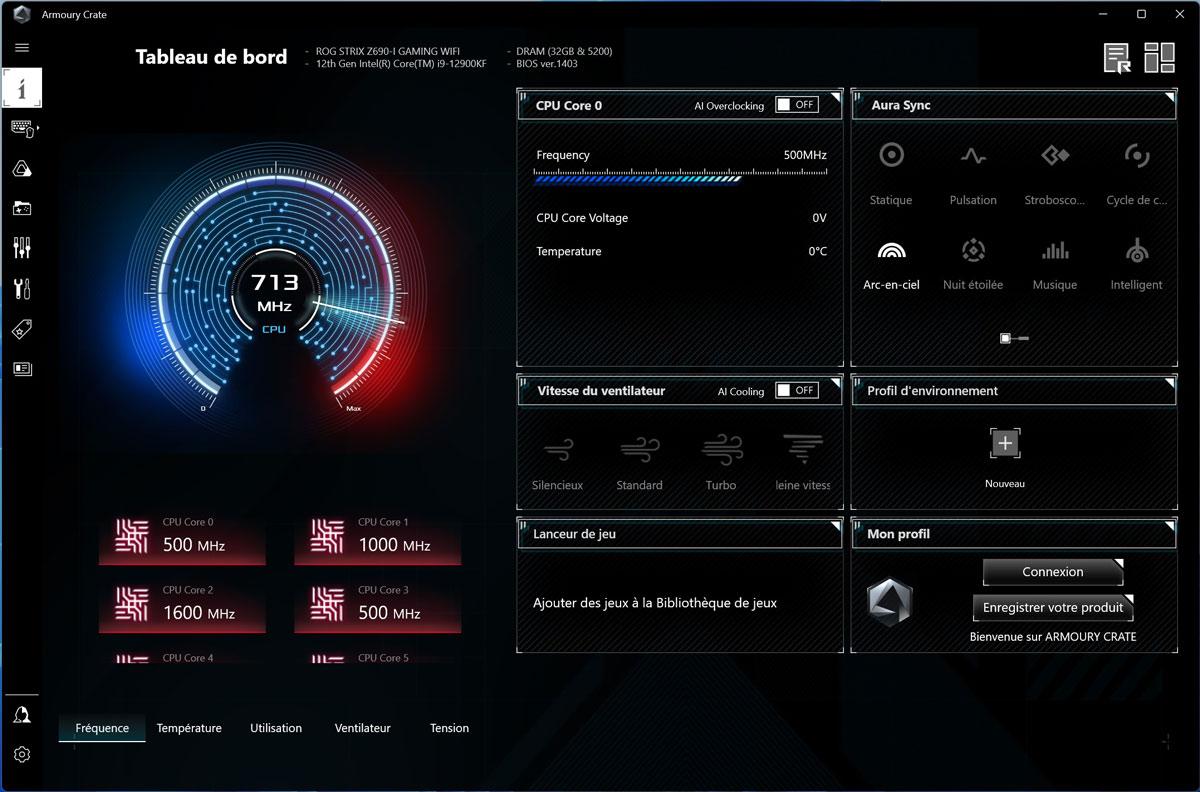Click the Aura Sync page indicator slider
This screenshot has width=1200, height=792.
[1014, 339]
